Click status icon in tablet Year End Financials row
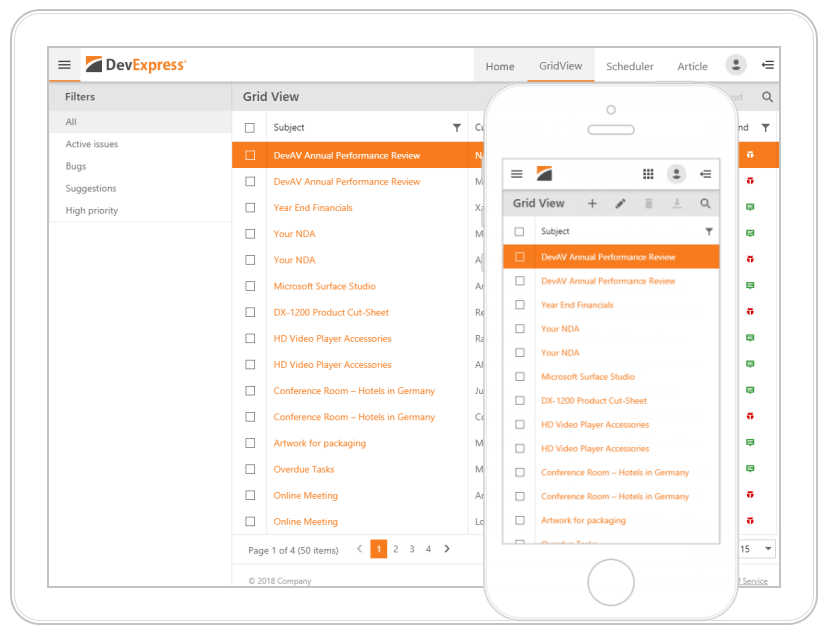 click(750, 207)
